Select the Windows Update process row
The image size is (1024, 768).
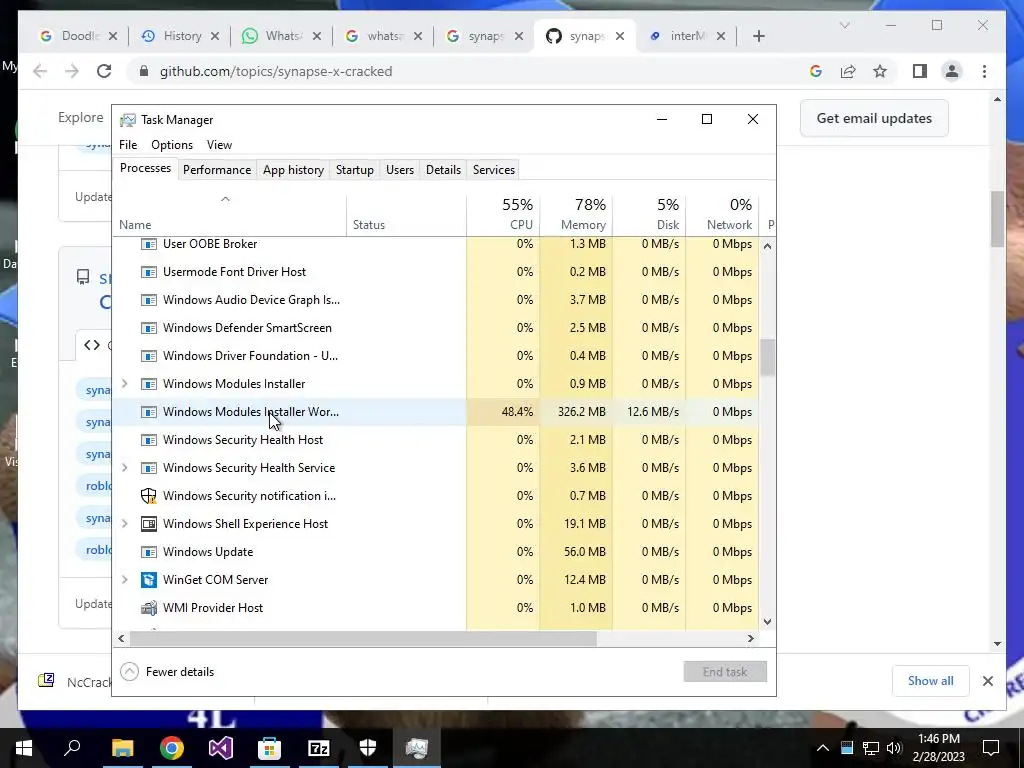click(x=435, y=552)
